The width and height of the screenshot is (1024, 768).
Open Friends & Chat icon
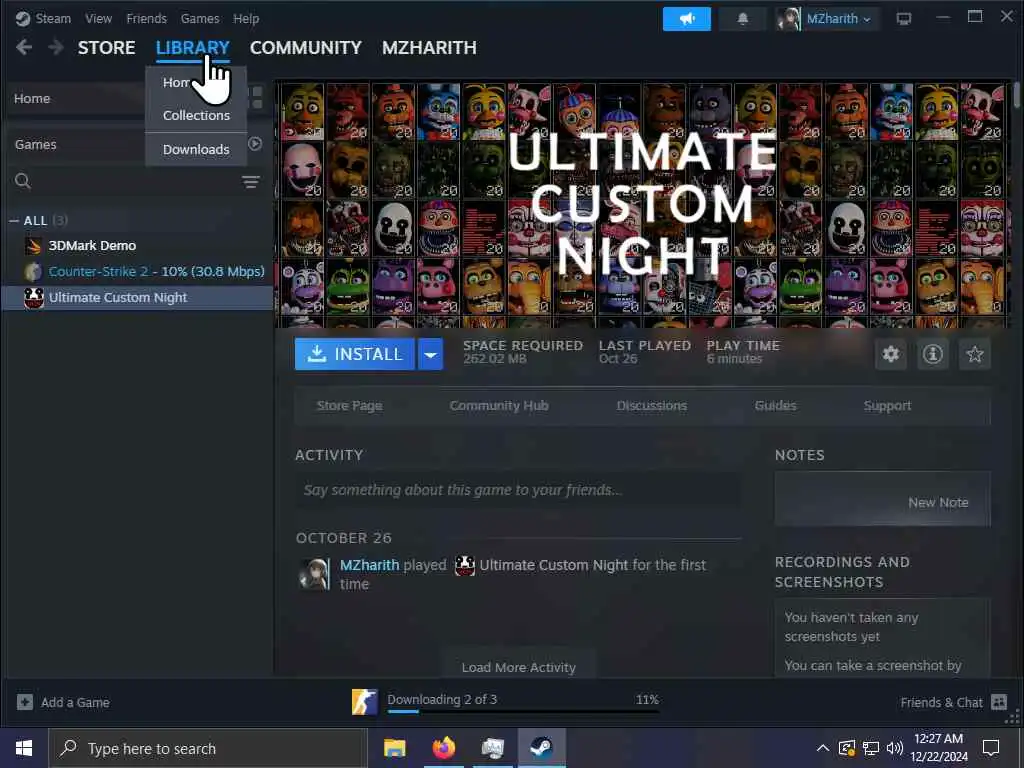click(x=999, y=702)
